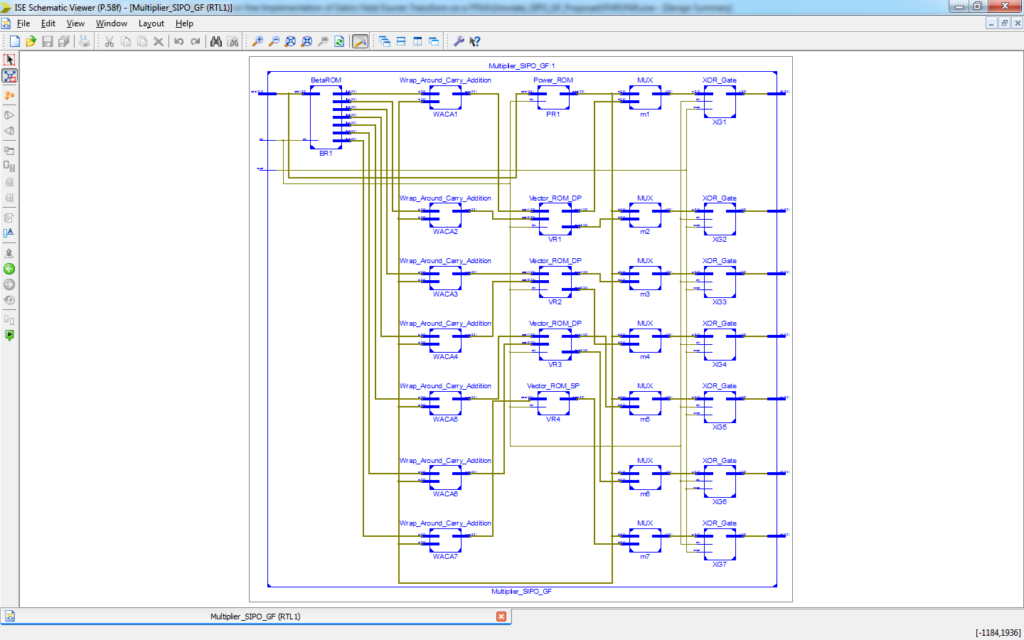Zoom in on the schematic

pyautogui.click(x=256, y=41)
